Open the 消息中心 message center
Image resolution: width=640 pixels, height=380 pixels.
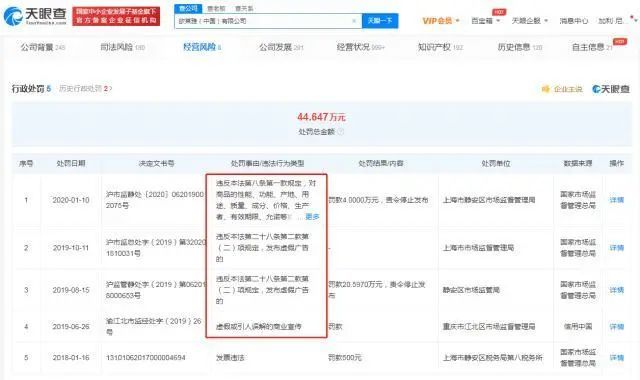point(573,21)
